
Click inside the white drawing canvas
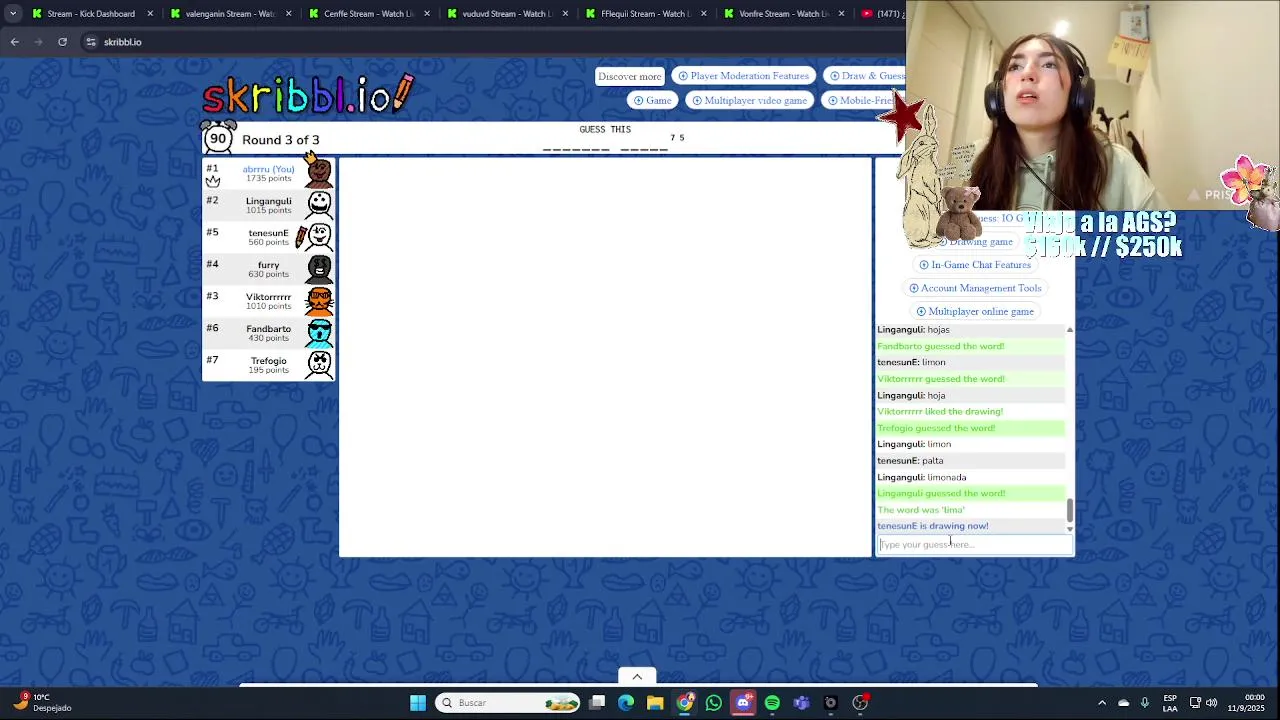[605, 356]
